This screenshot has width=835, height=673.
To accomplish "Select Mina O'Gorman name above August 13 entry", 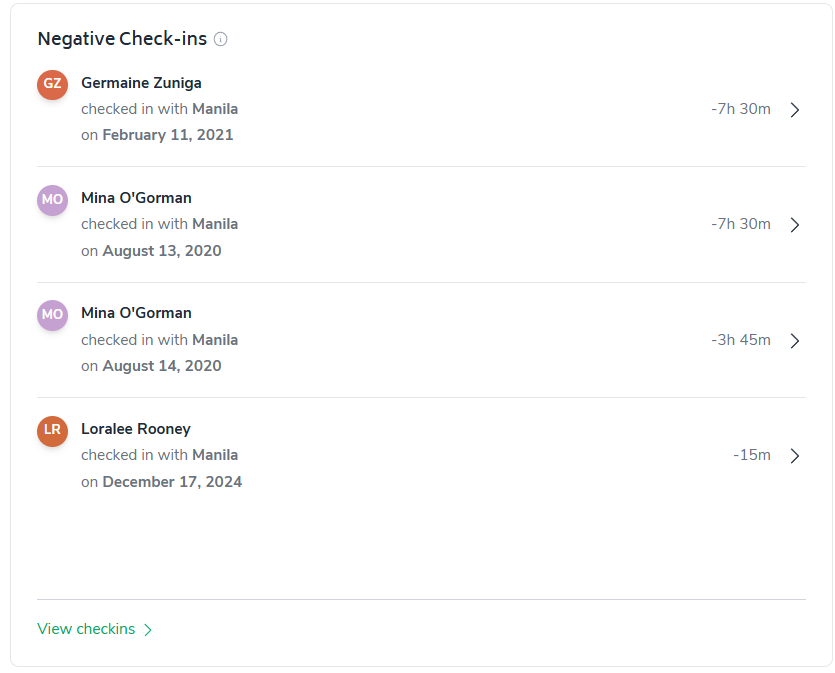I will coord(136,198).
